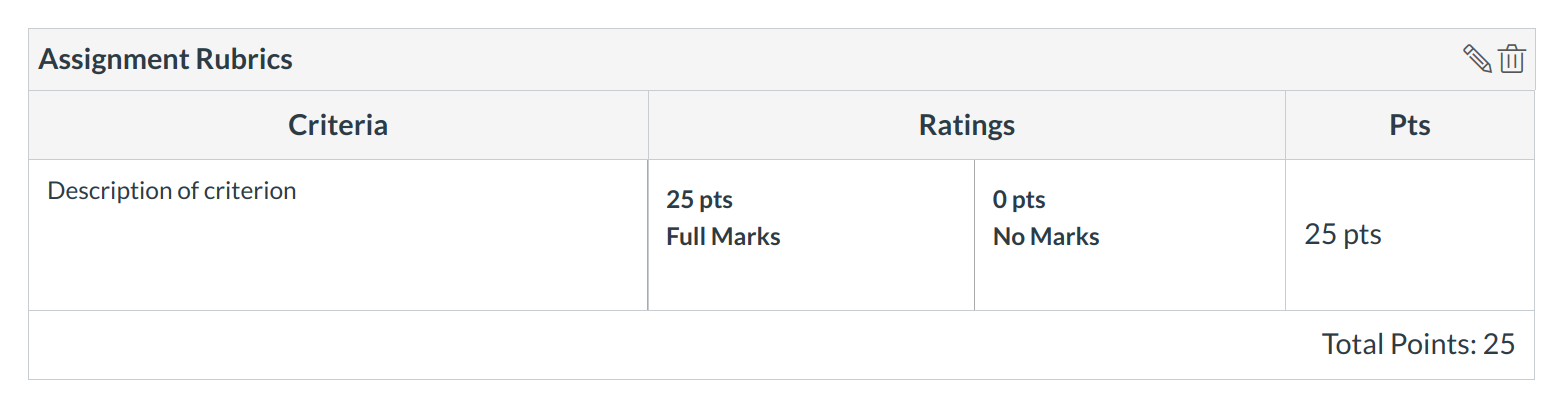Click the Pts column header

click(1409, 126)
